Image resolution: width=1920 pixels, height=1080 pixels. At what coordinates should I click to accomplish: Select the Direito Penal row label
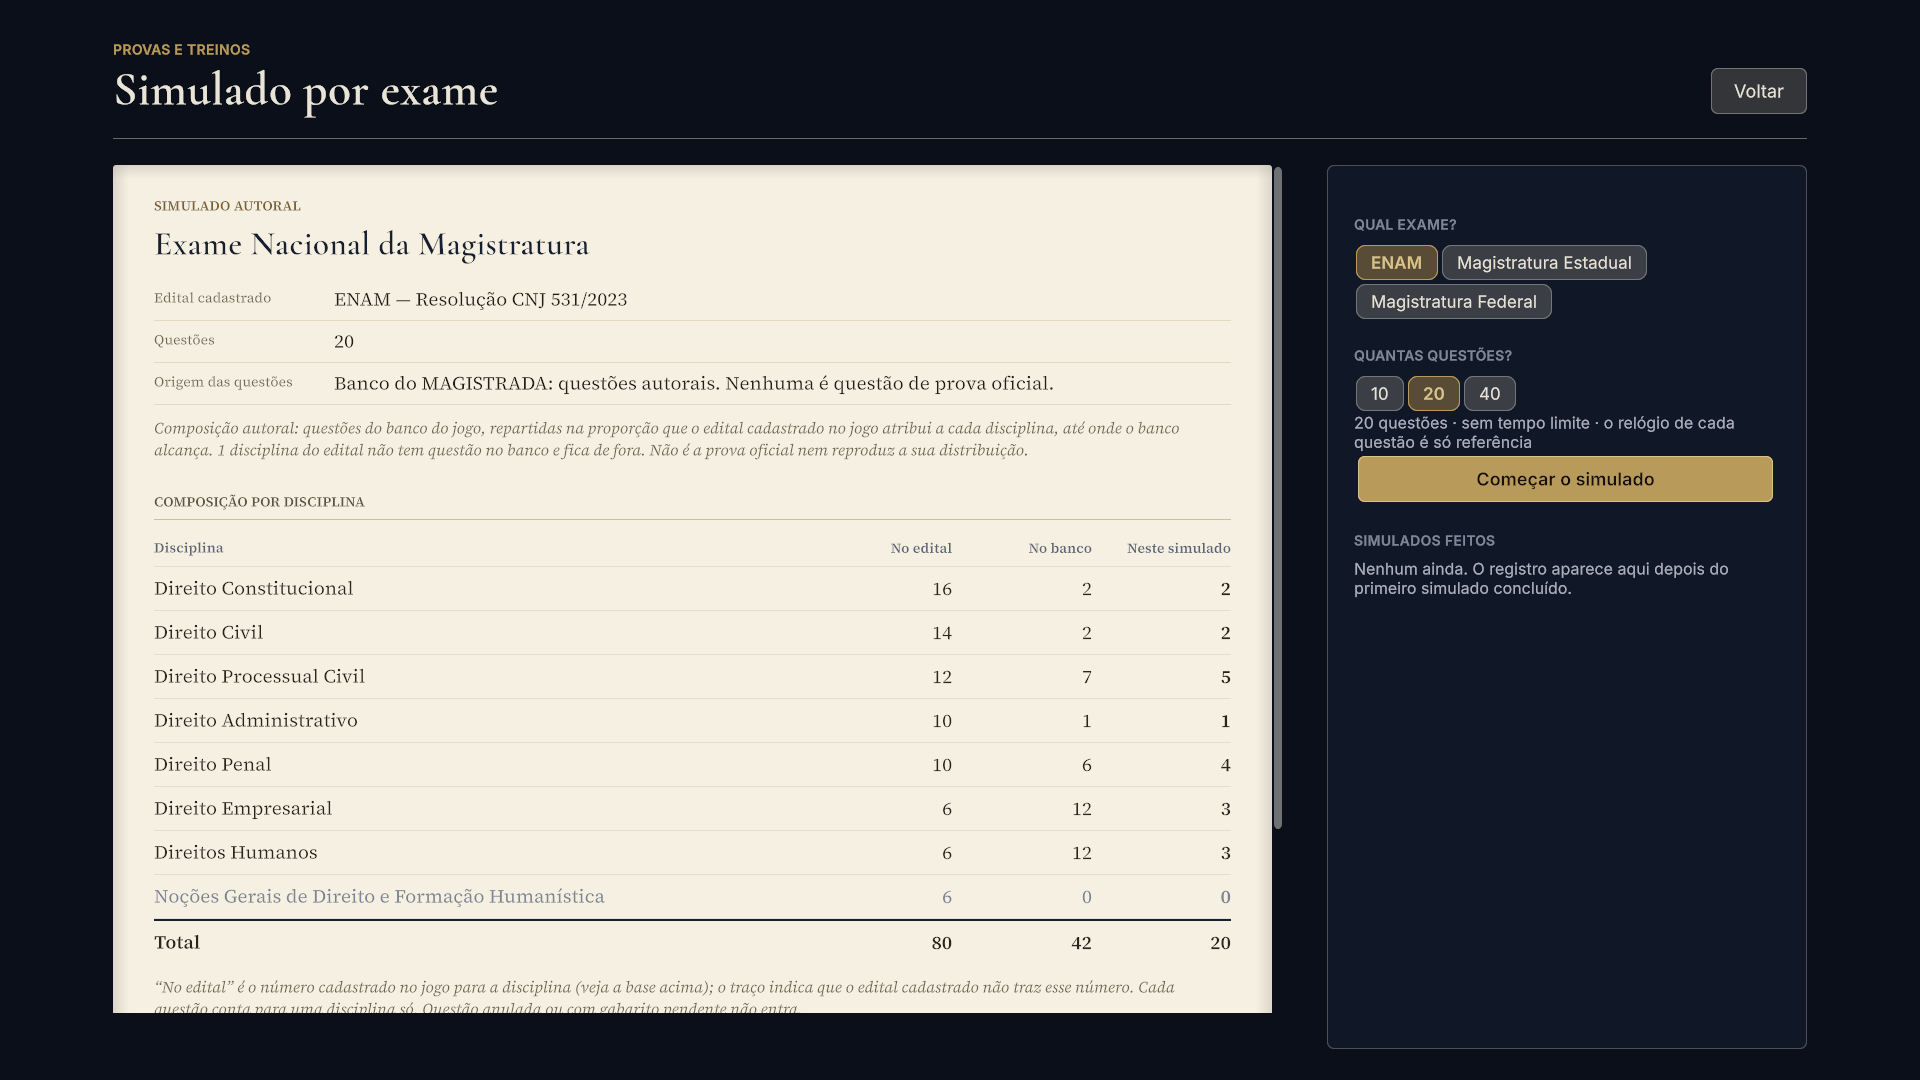click(x=213, y=765)
